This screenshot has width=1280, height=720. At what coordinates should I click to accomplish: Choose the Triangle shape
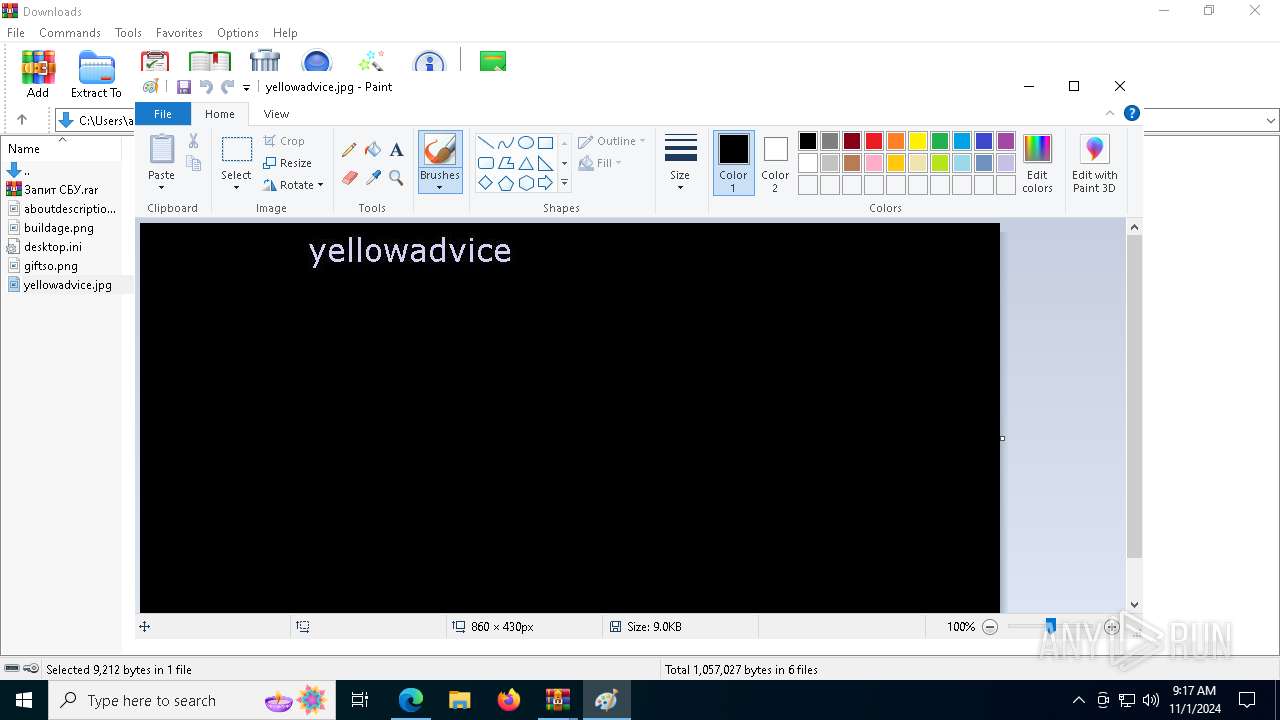[525, 163]
